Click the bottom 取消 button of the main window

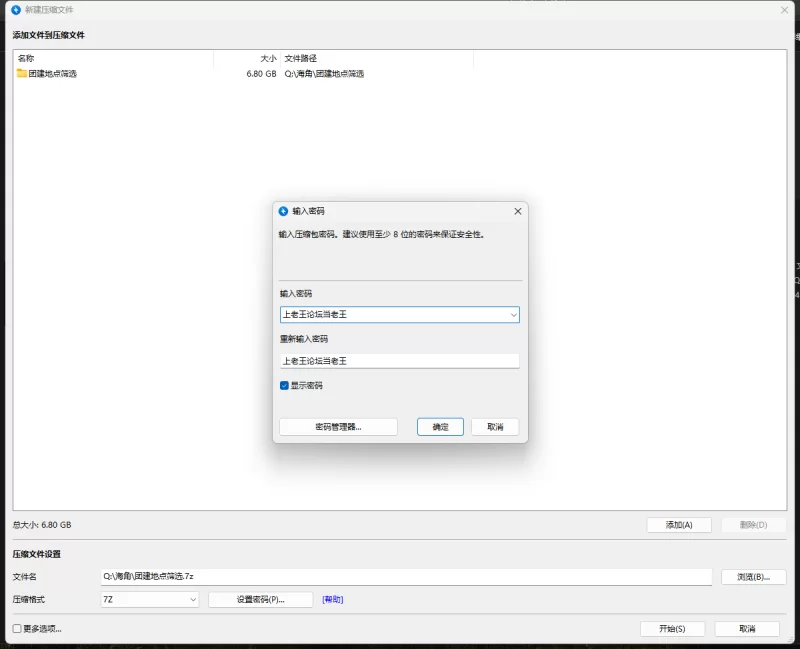point(747,629)
